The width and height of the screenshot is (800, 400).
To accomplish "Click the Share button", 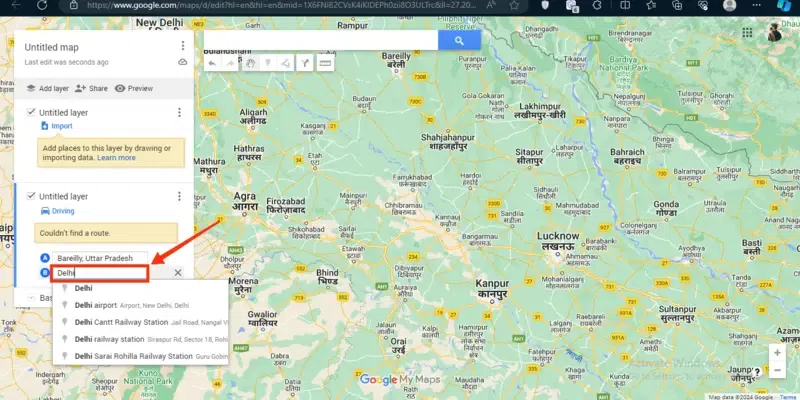I will tap(91, 88).
